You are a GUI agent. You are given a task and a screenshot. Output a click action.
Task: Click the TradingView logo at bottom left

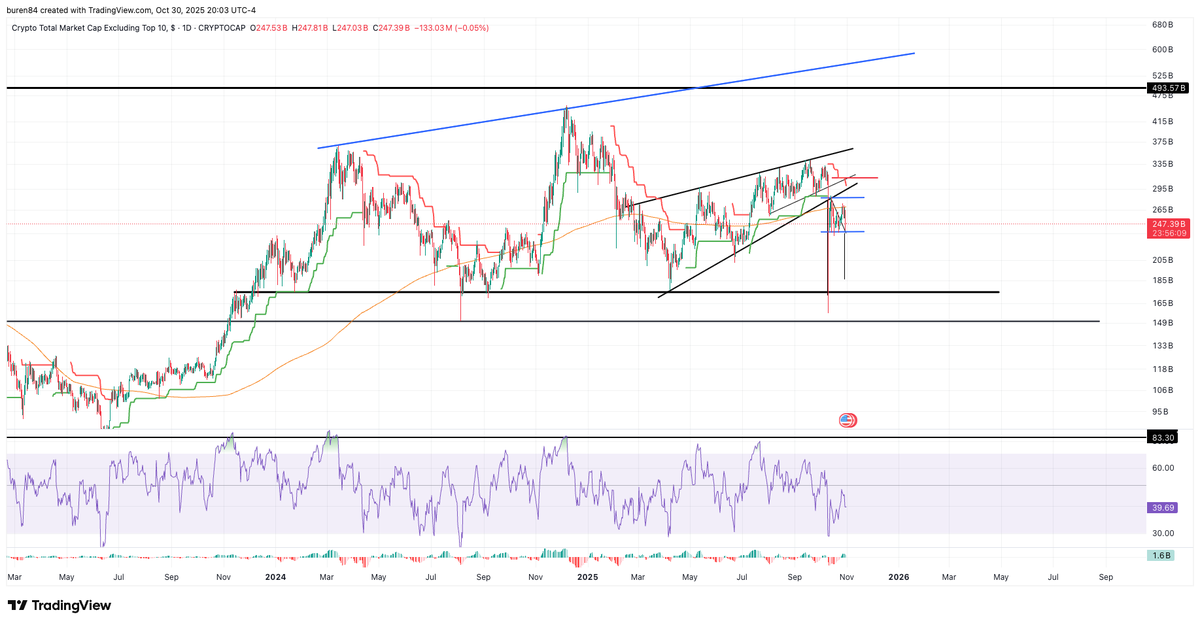coord(59,605)
